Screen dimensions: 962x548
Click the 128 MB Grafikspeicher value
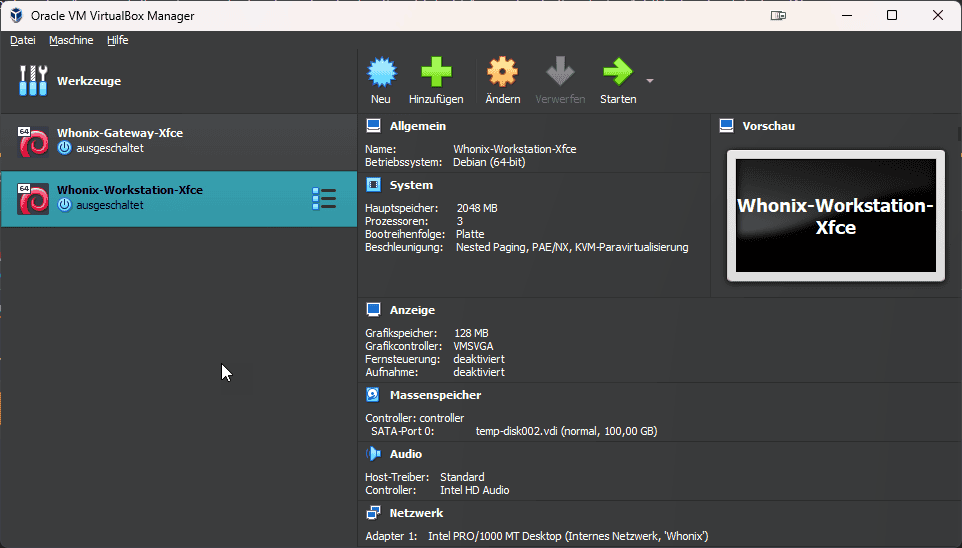[x=471, y=333]
